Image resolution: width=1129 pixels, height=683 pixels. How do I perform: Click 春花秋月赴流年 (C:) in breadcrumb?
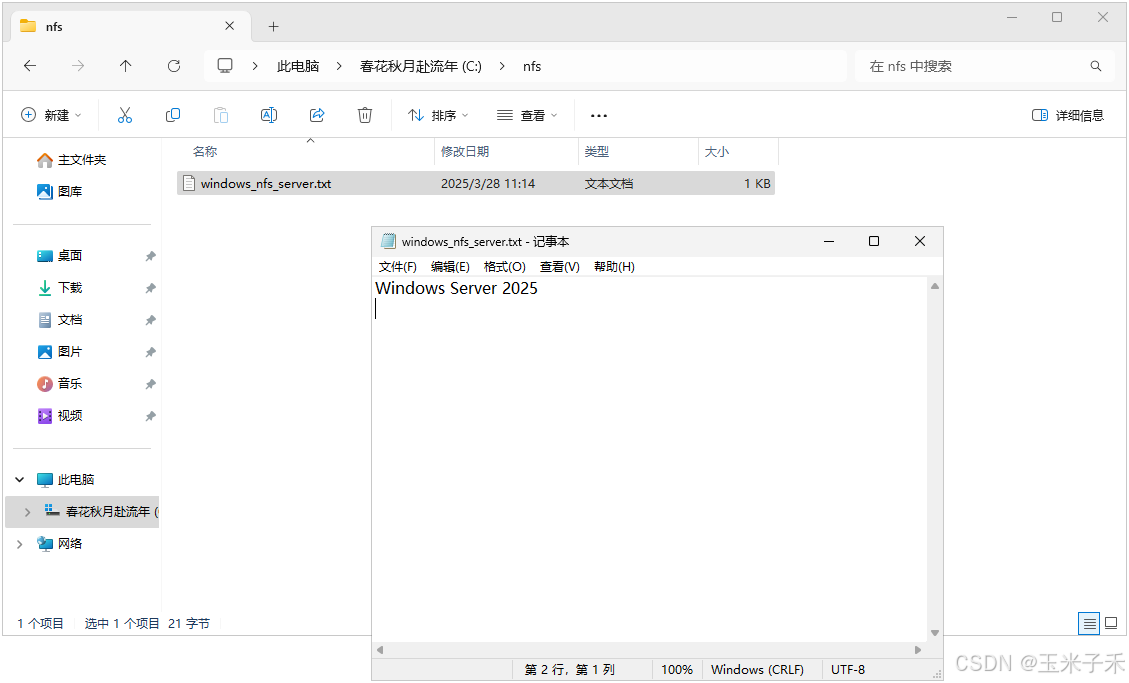tap(420, 66)
